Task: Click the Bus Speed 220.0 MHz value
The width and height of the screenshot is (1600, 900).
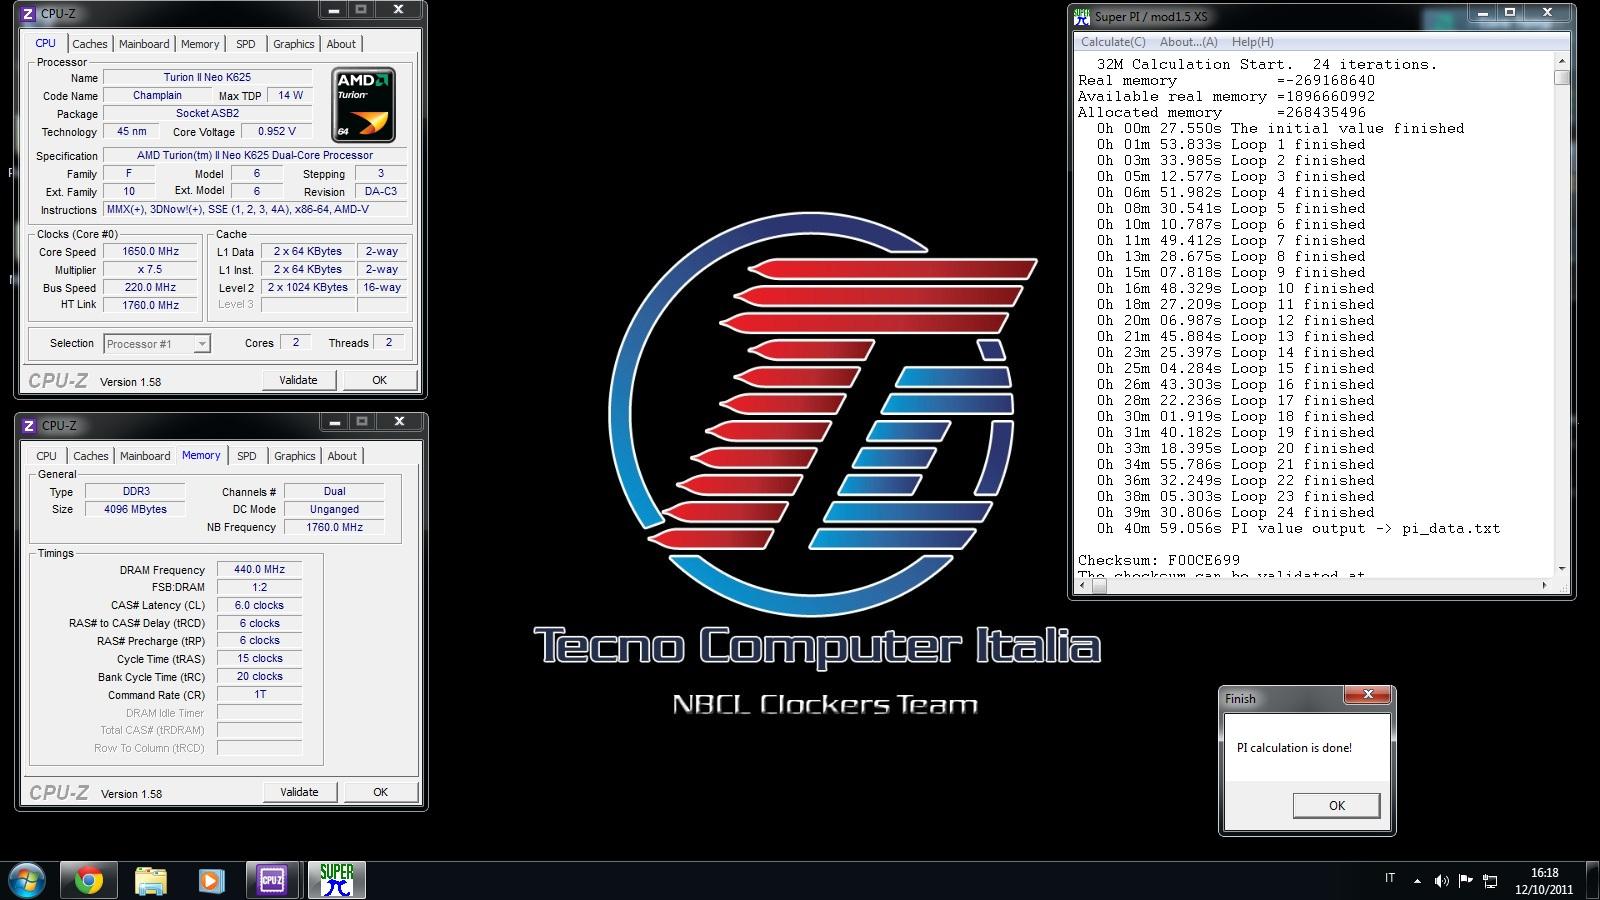Action: tap(151, 288)
